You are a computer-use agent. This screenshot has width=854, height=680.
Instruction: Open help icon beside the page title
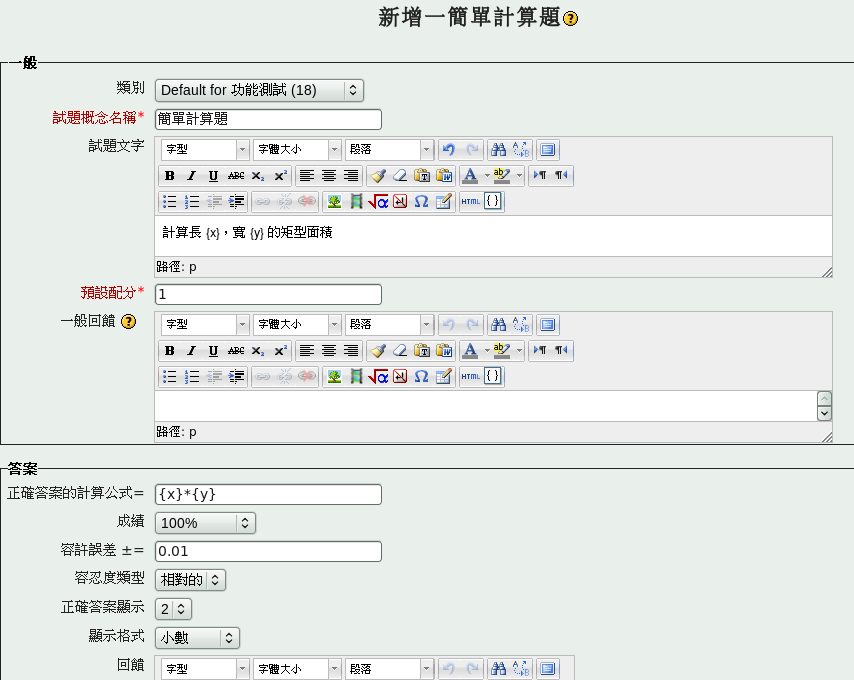pos(571,19)
